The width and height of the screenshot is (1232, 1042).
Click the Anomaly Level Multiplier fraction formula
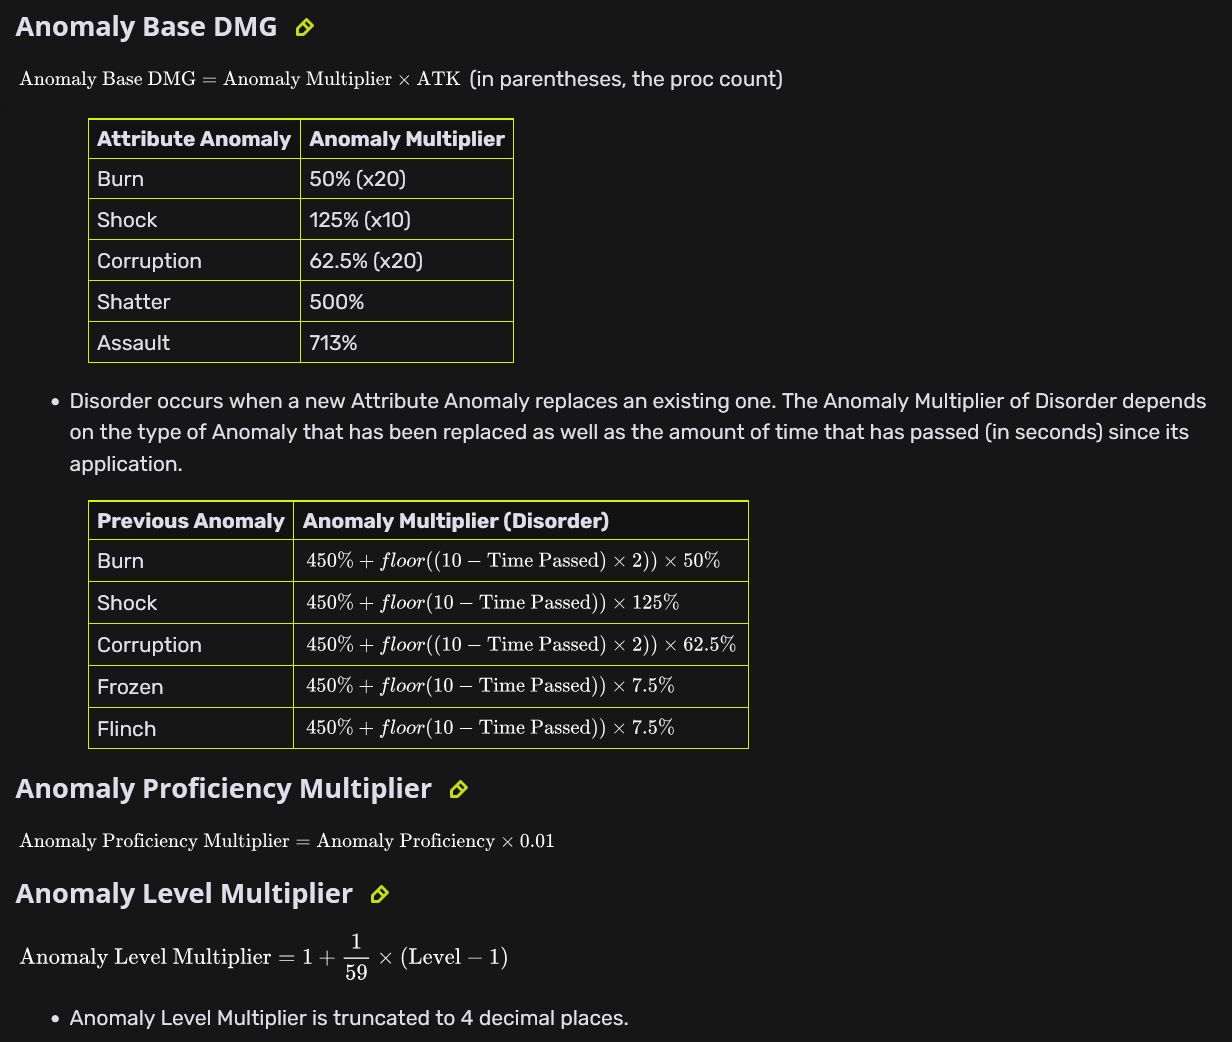[x=264, y=957]
